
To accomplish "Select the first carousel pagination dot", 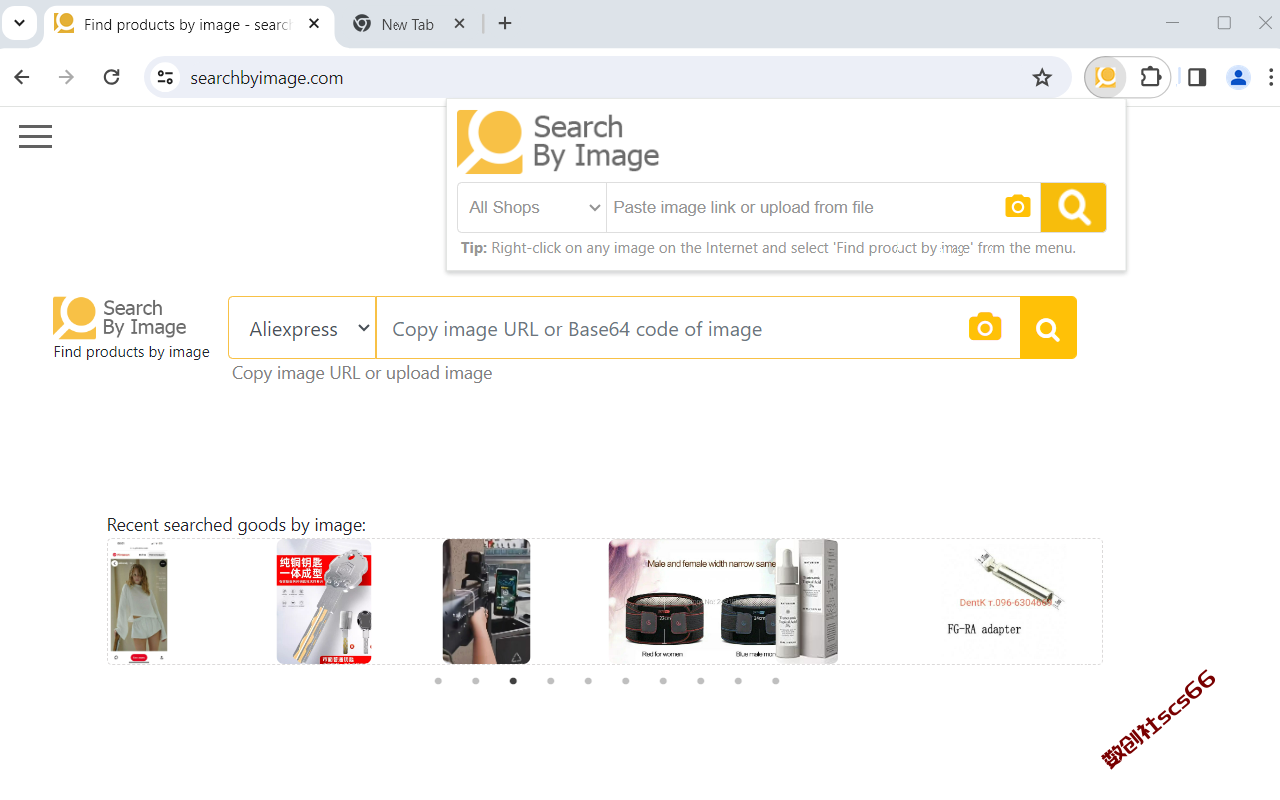I will click(x=438, y=681).
